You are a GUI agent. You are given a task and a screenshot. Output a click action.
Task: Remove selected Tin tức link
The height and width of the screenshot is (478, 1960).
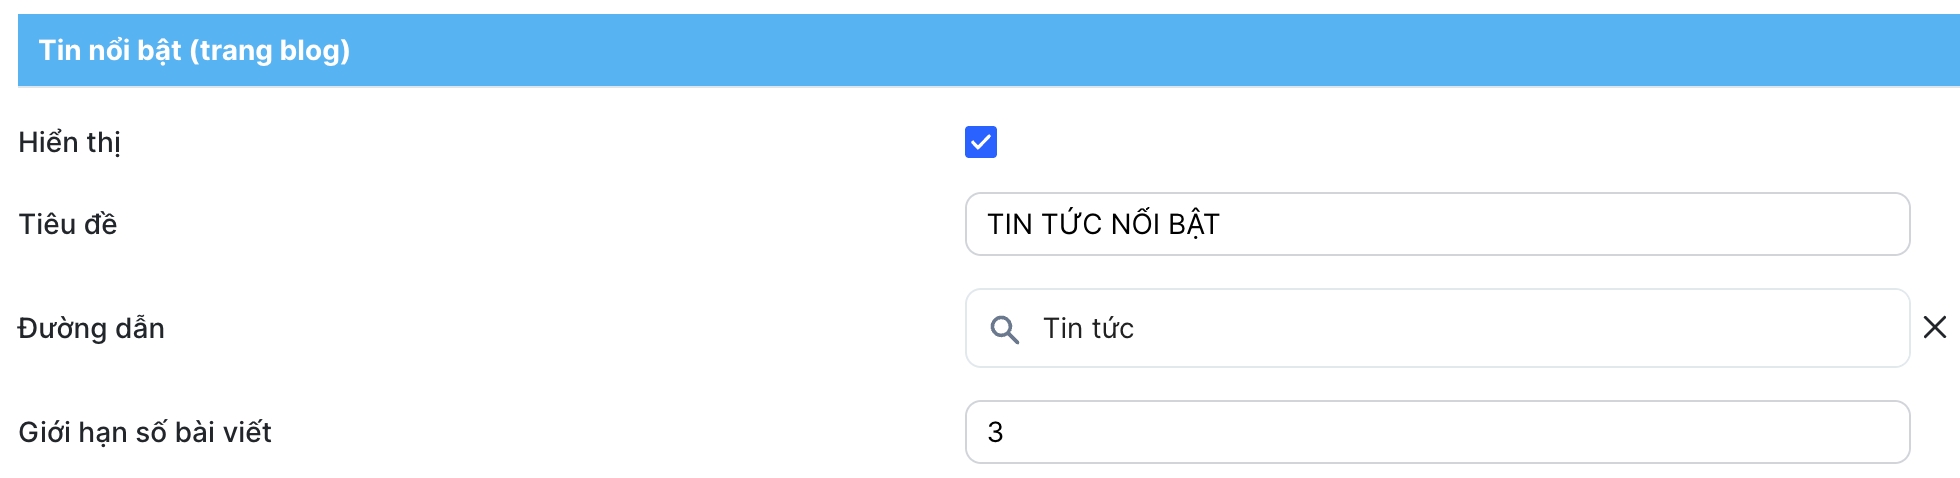[x=1934, y=328]
